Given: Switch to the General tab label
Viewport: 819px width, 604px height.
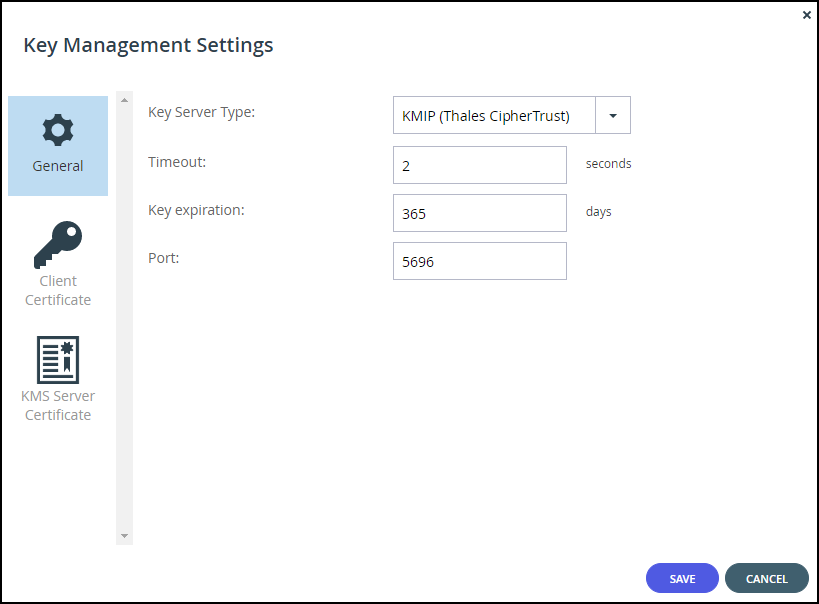Looking at the screenshot, I should point(58,166).
